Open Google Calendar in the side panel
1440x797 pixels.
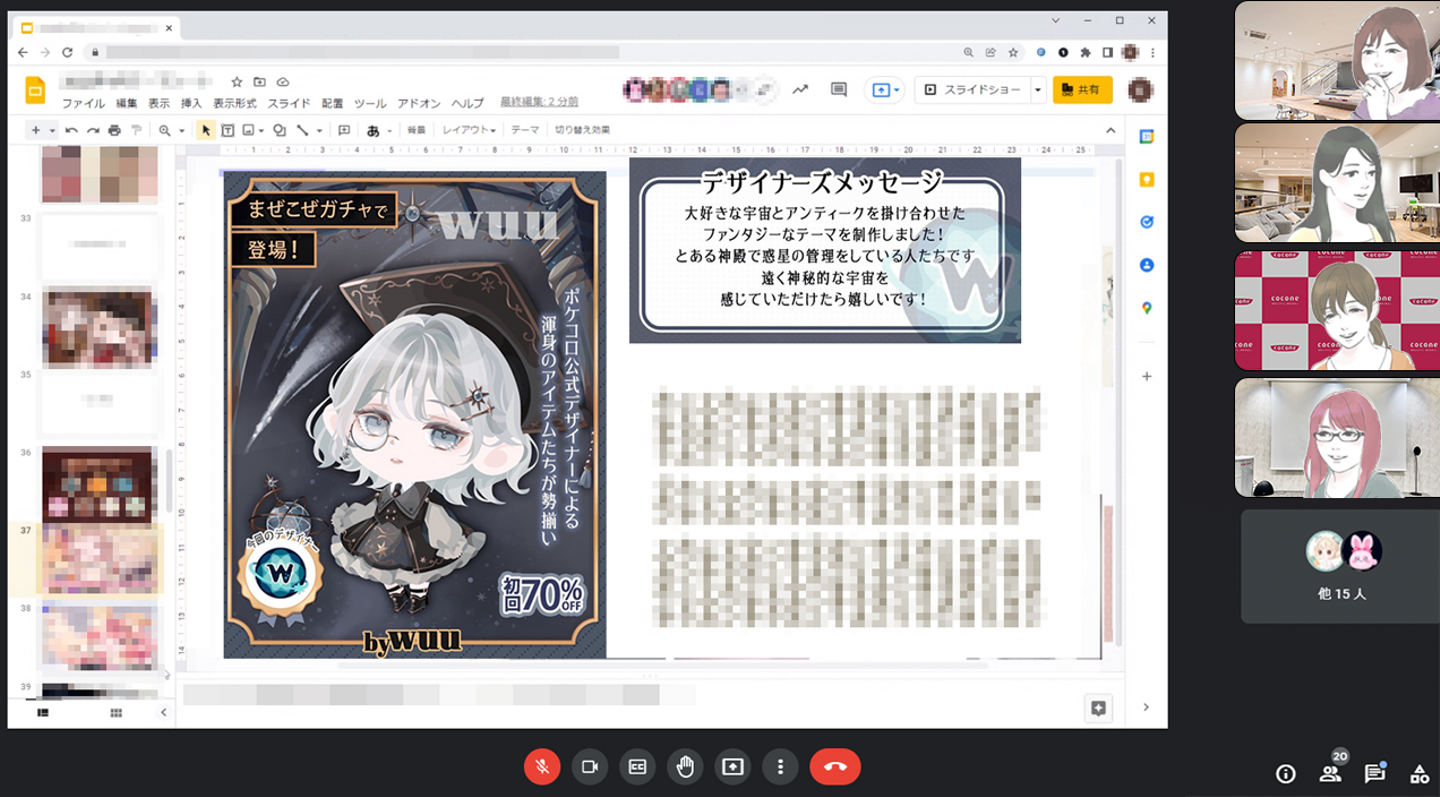click(1147, 137)
